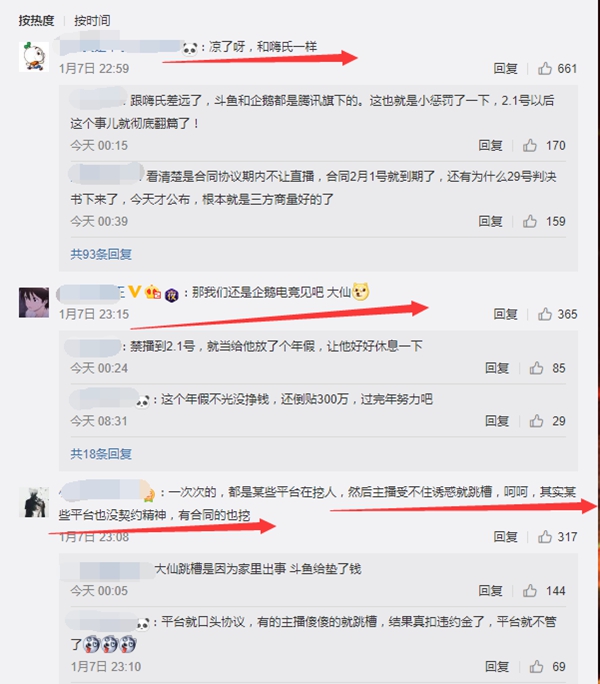Sort comments by 按热度 tab
Image resolution: width=600 pixels, height=684 pixels.
click(x=36, y=21)
